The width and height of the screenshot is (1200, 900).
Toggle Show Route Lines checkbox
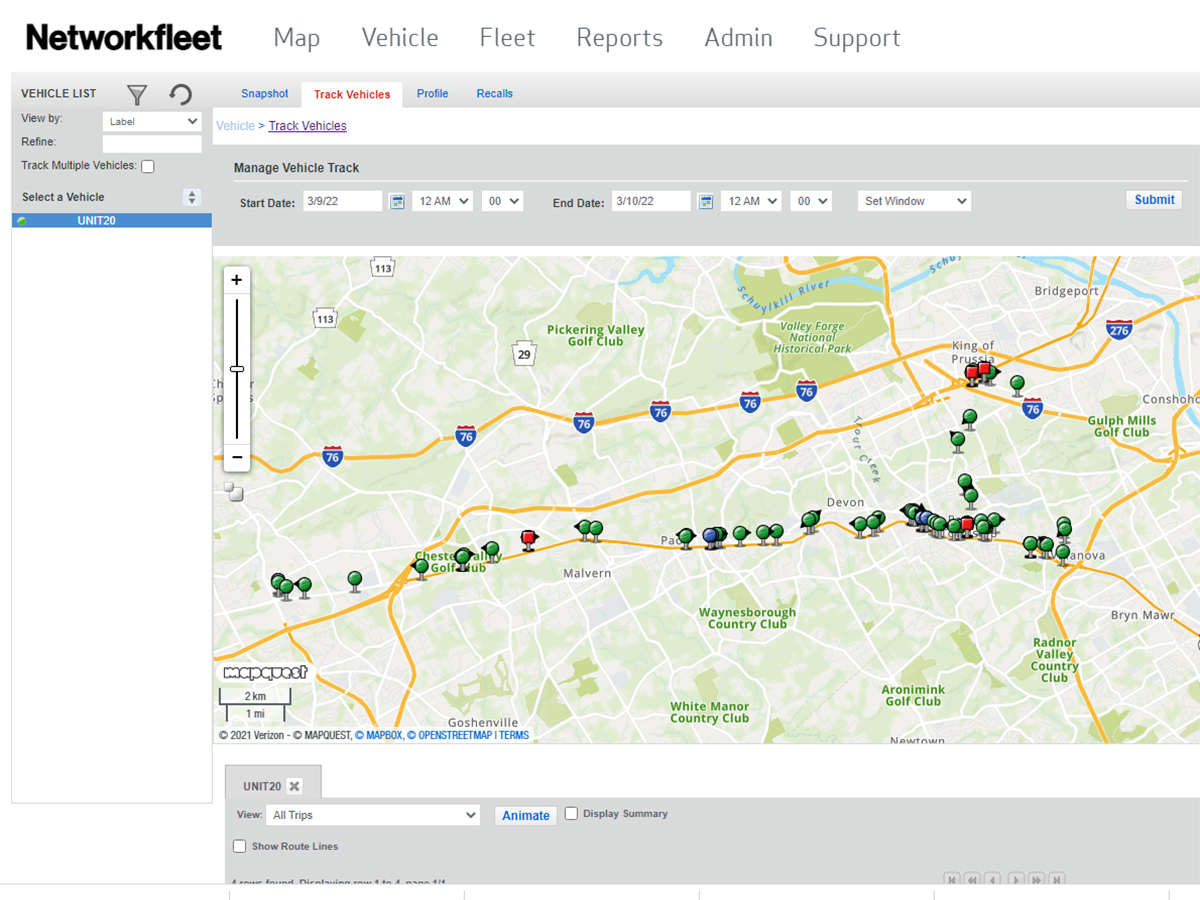pos(240,847)
